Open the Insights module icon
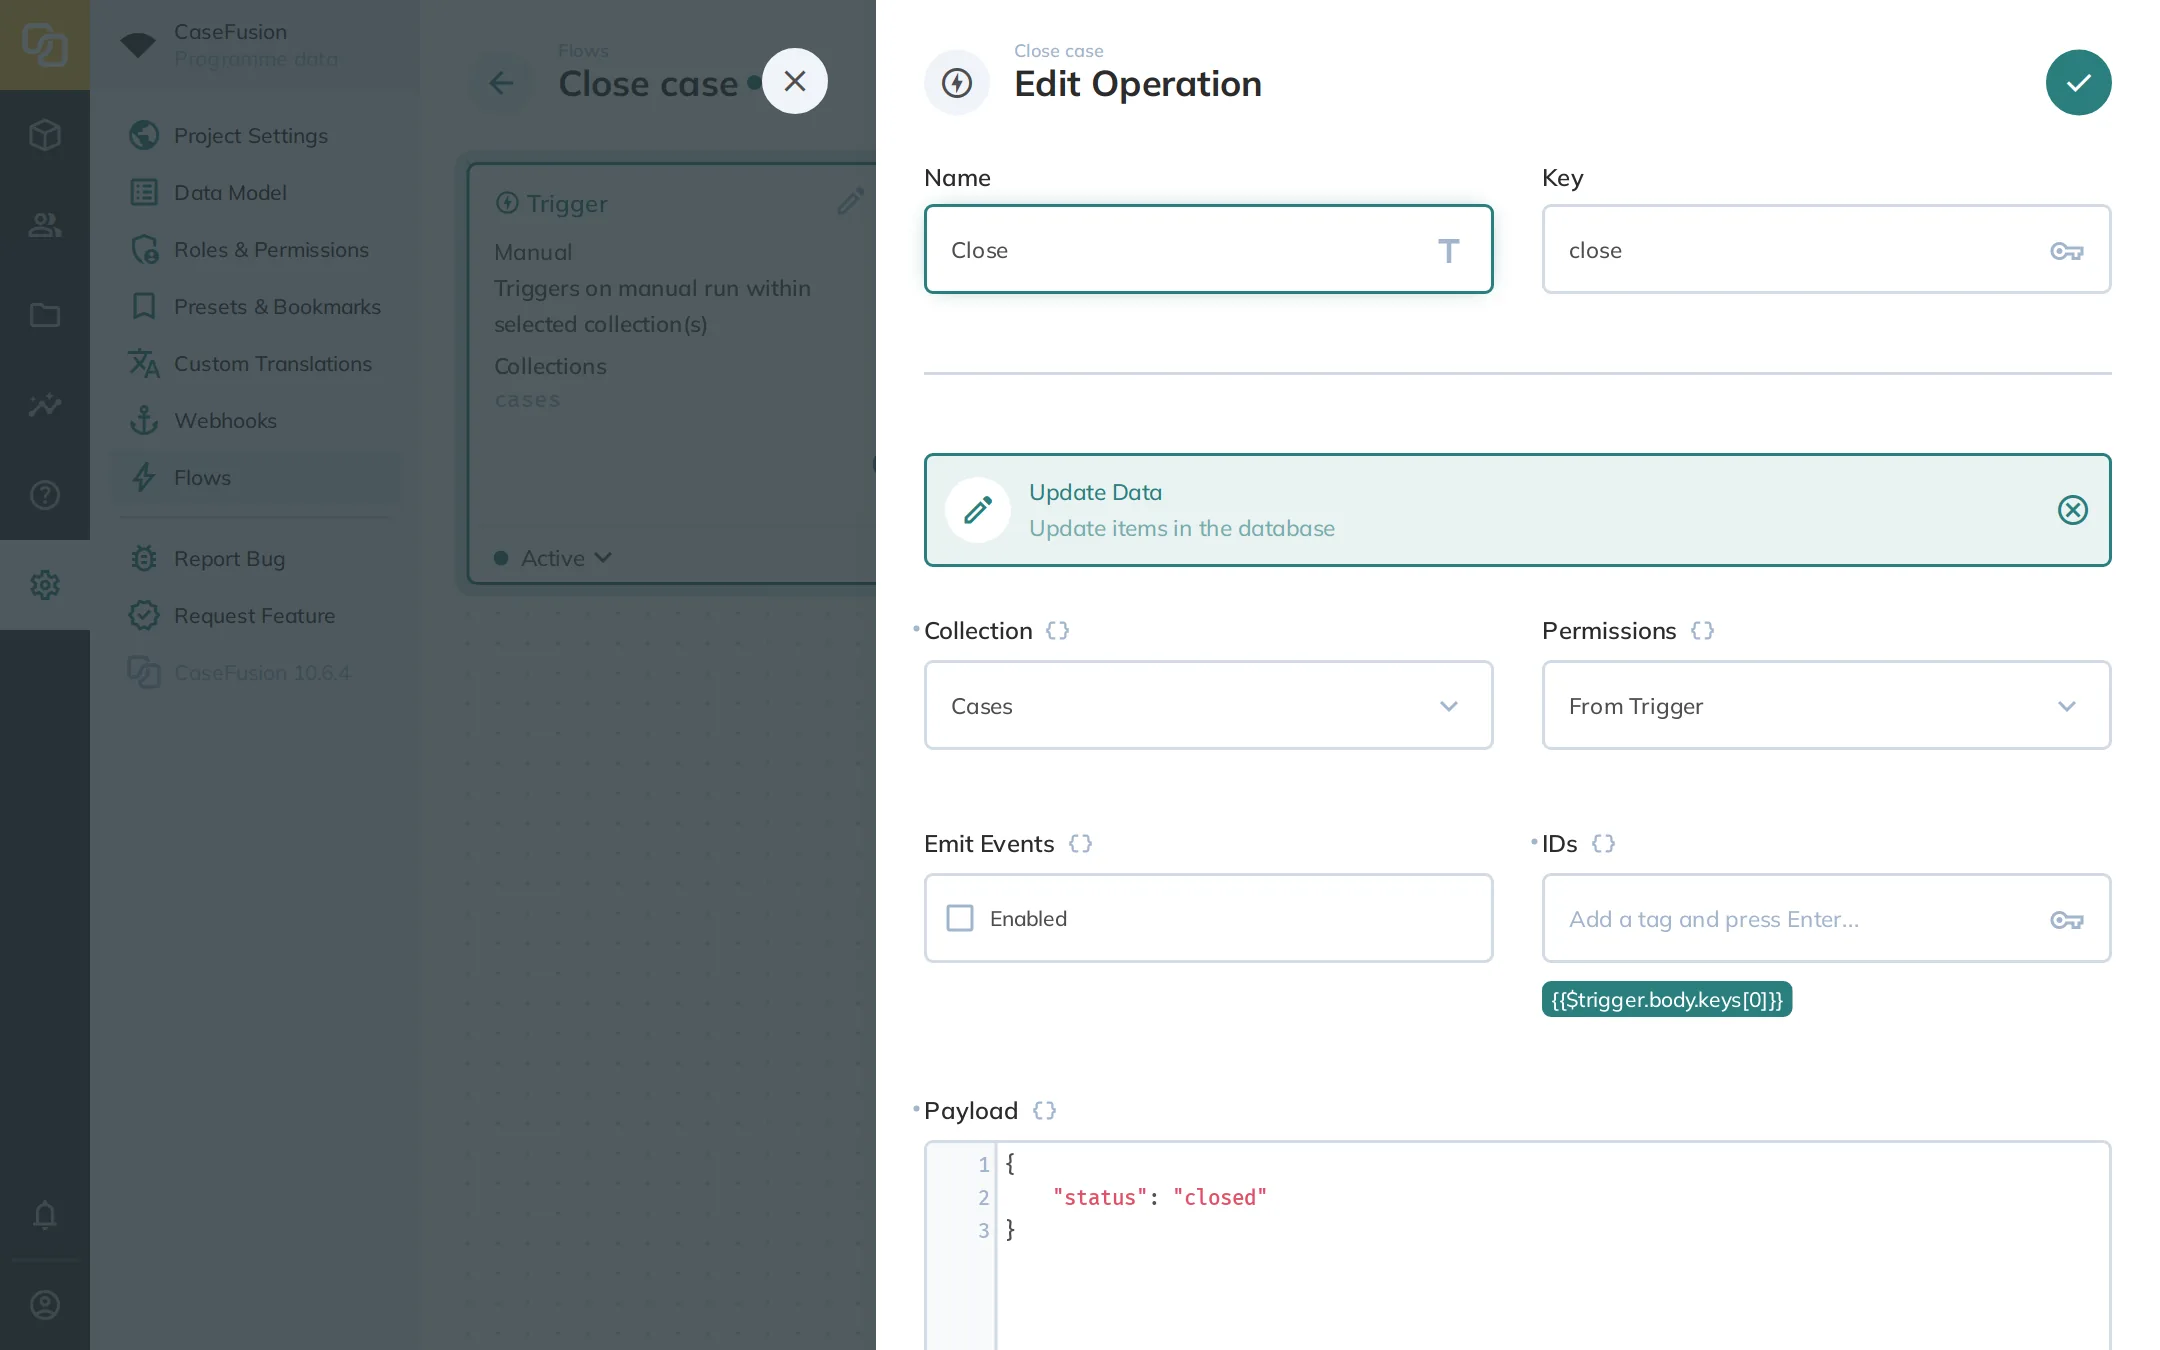Viewport: 2160px width, 1350px height. click(x=45, y=405)
